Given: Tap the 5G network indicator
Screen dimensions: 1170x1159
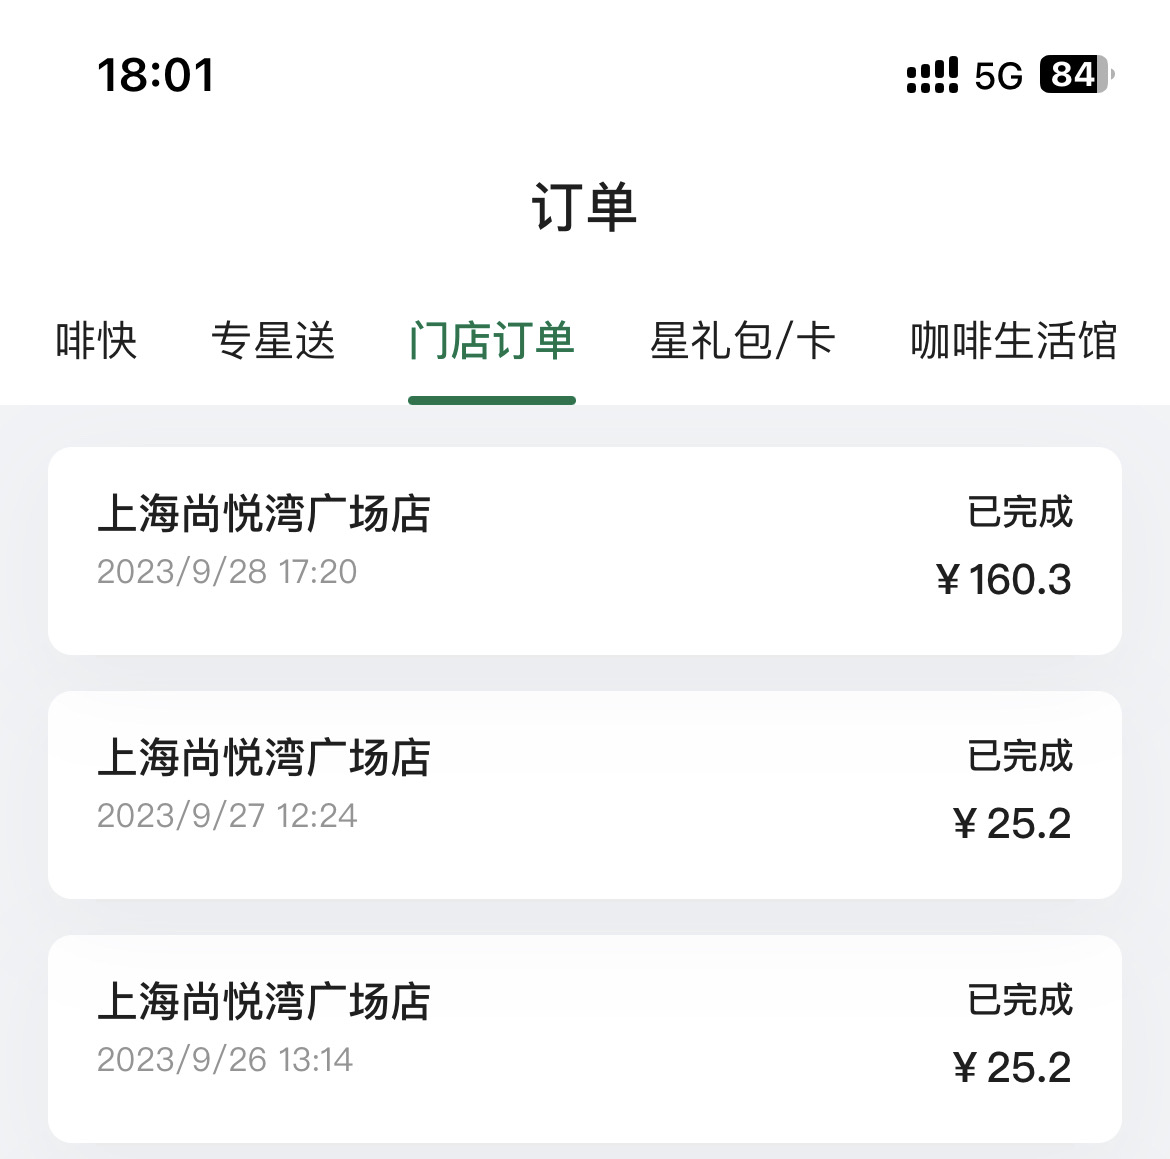Looking at the screenshot, I should 998,75.
